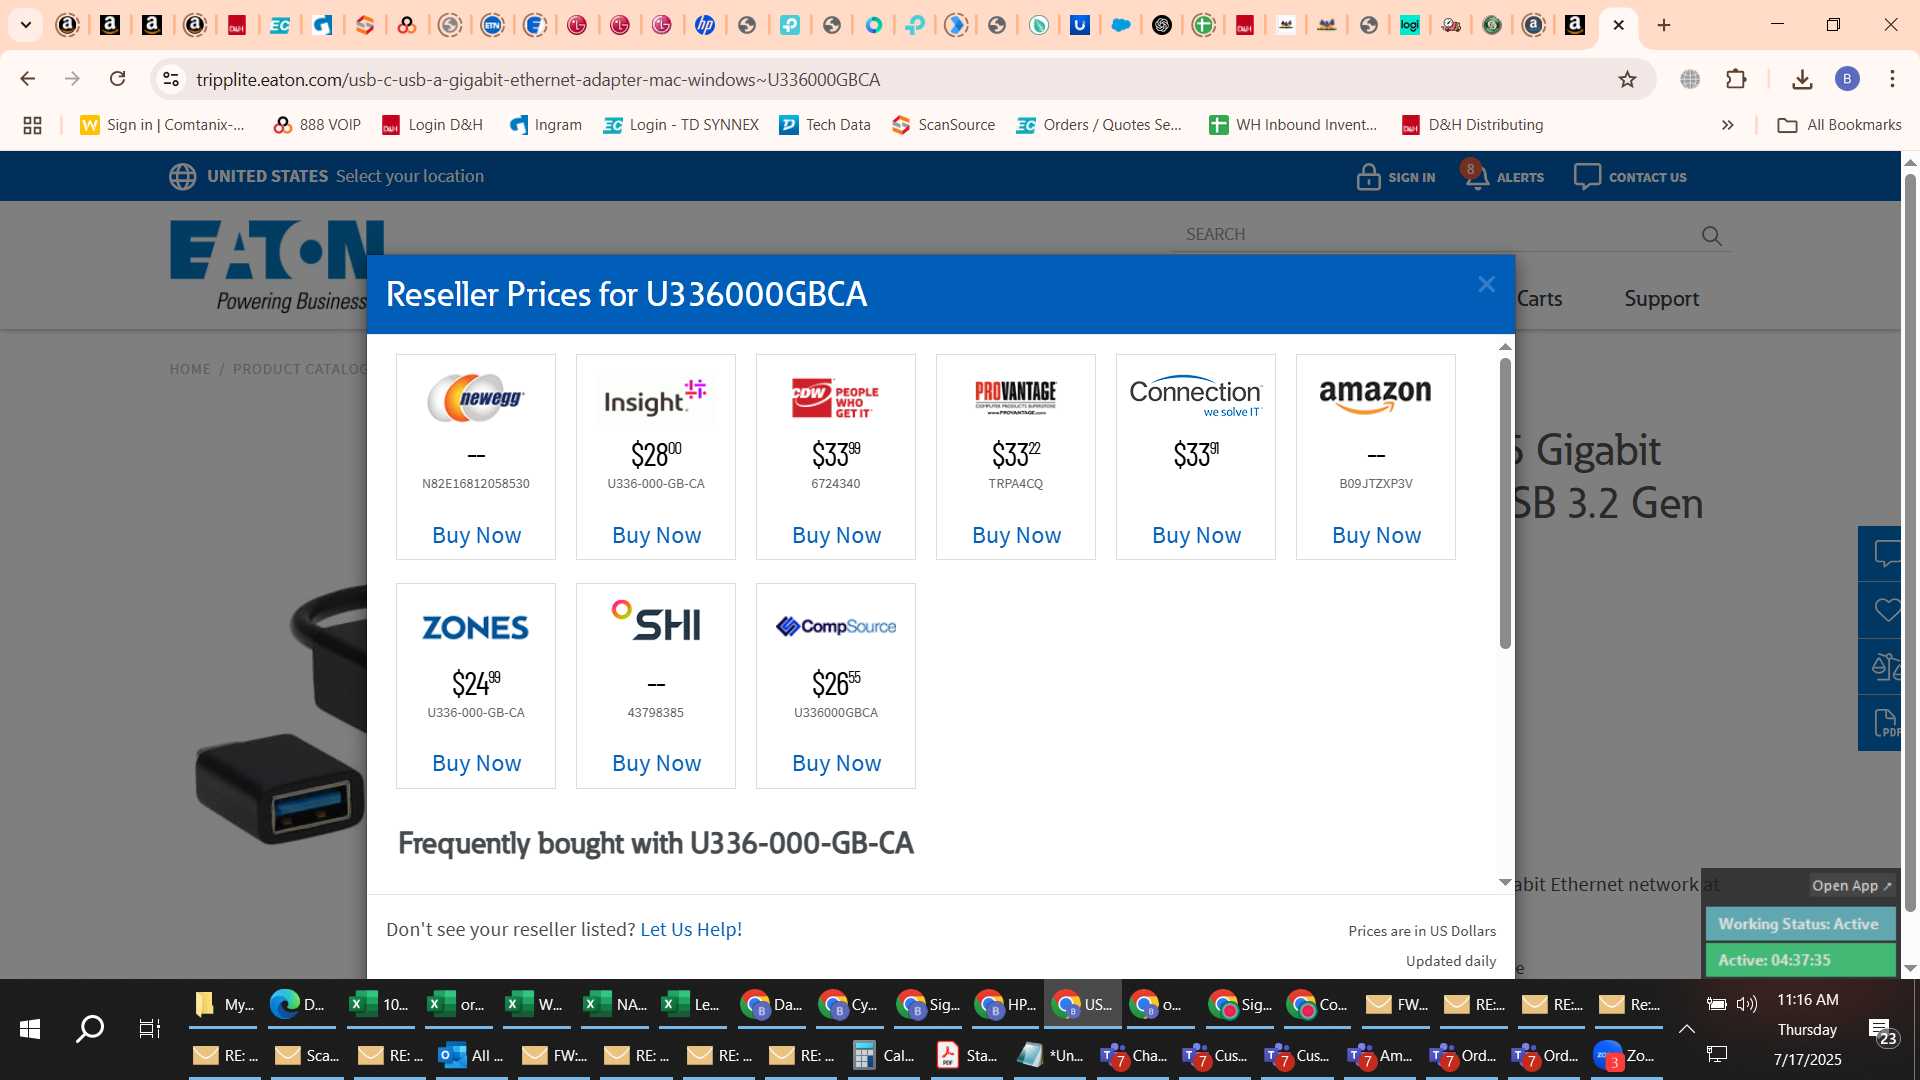
Task: Buy Now from Connection
Action: 1196,536
